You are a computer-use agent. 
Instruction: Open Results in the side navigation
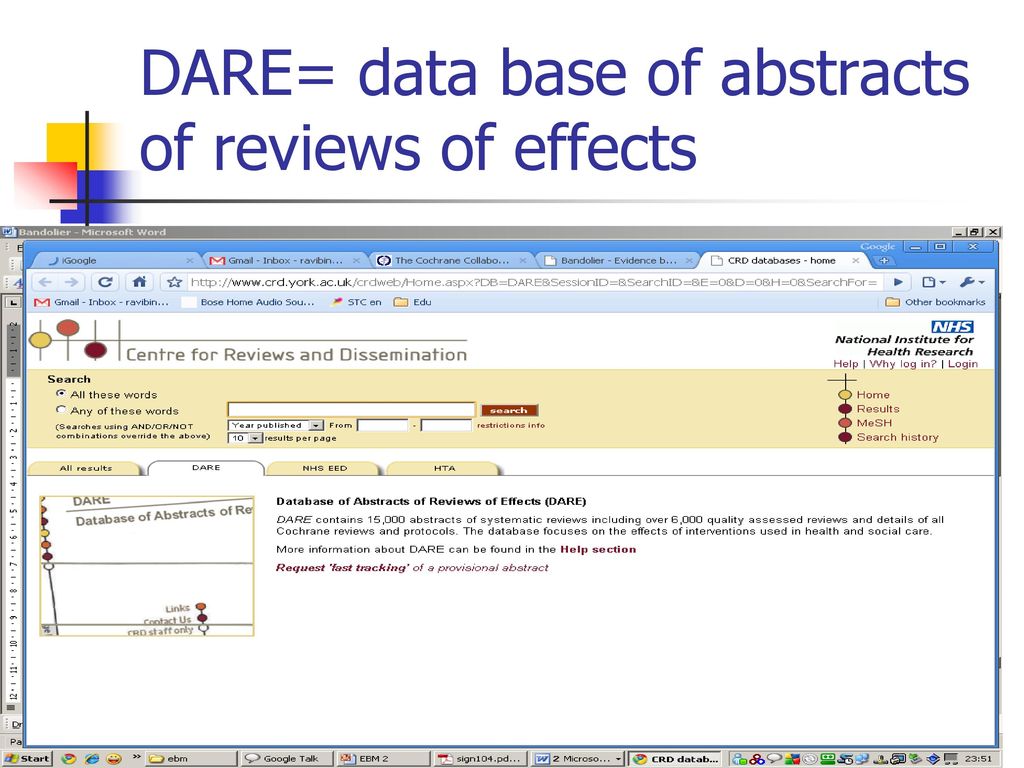pos(878,409)
